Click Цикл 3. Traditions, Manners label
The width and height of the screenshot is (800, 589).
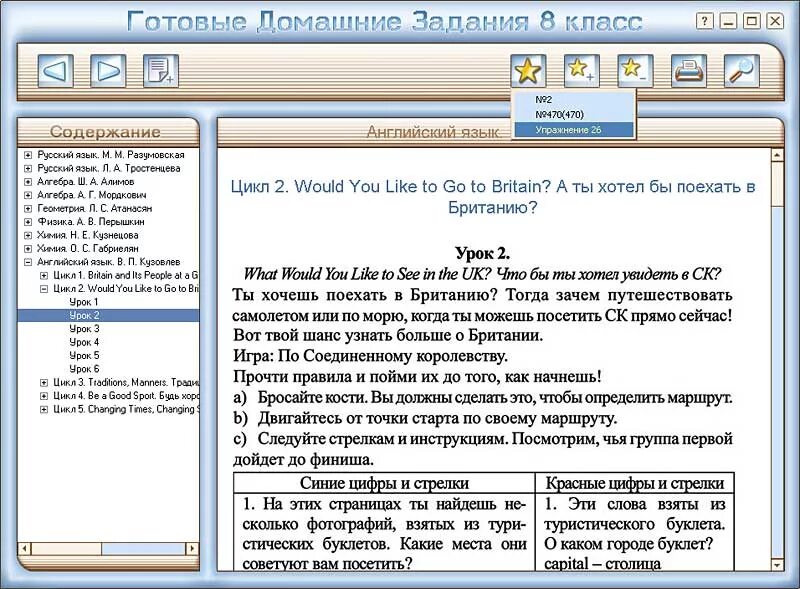(126, 382)
